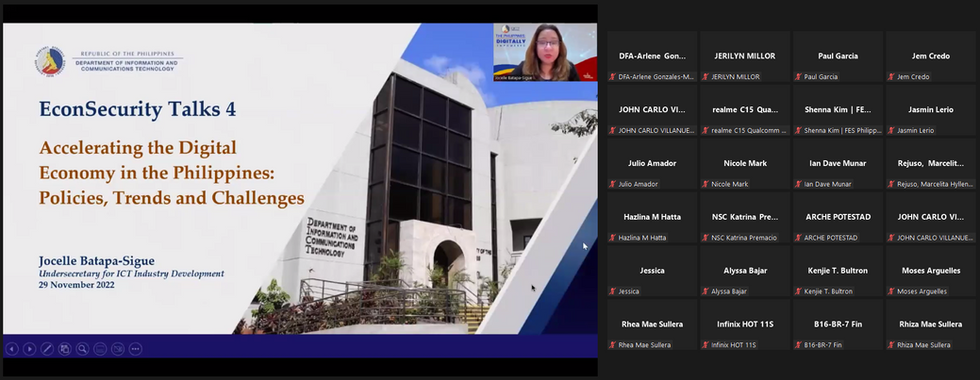Select the Jasmin Lerio participant tile
980x380 pixels.
tap(931, 110)
